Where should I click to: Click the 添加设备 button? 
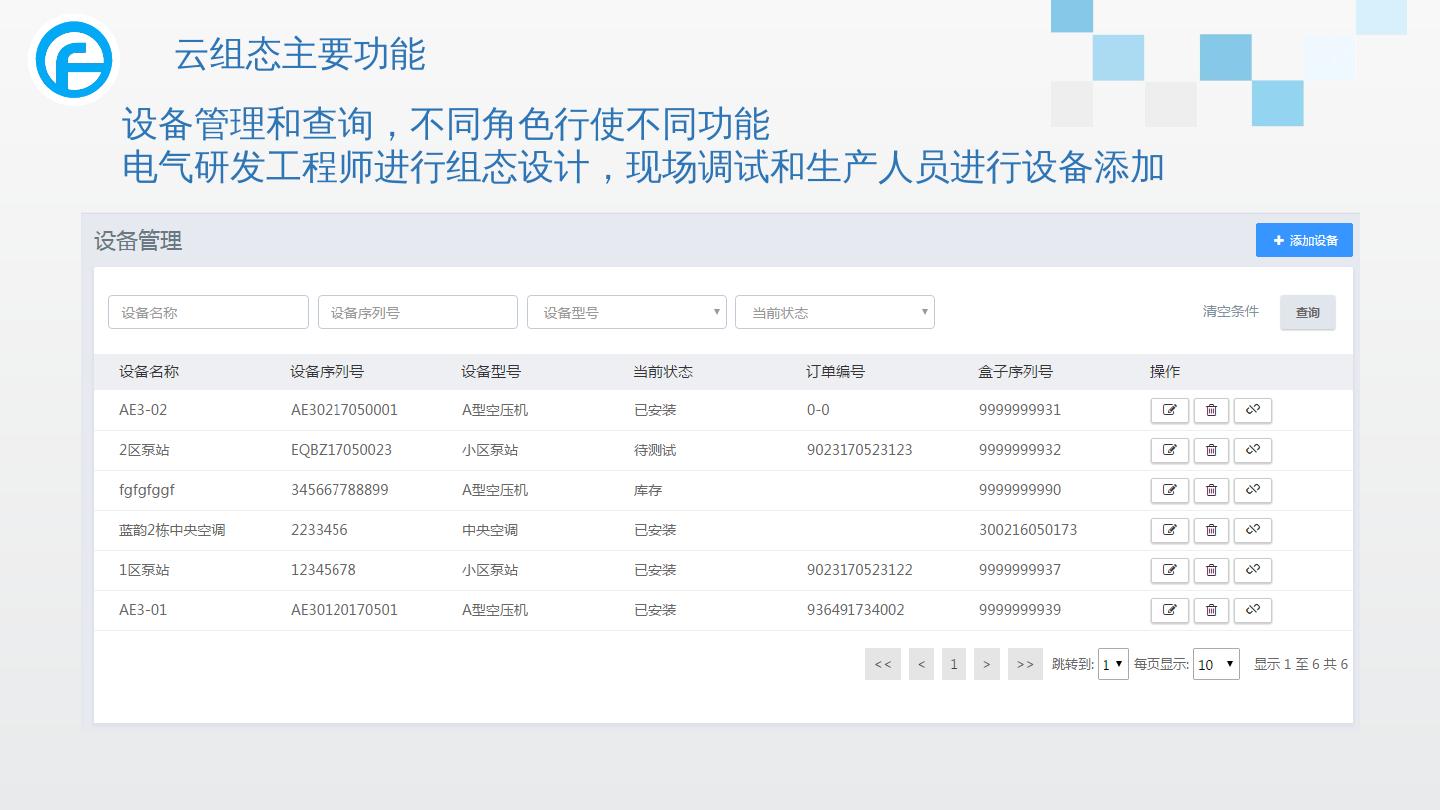1304,240
